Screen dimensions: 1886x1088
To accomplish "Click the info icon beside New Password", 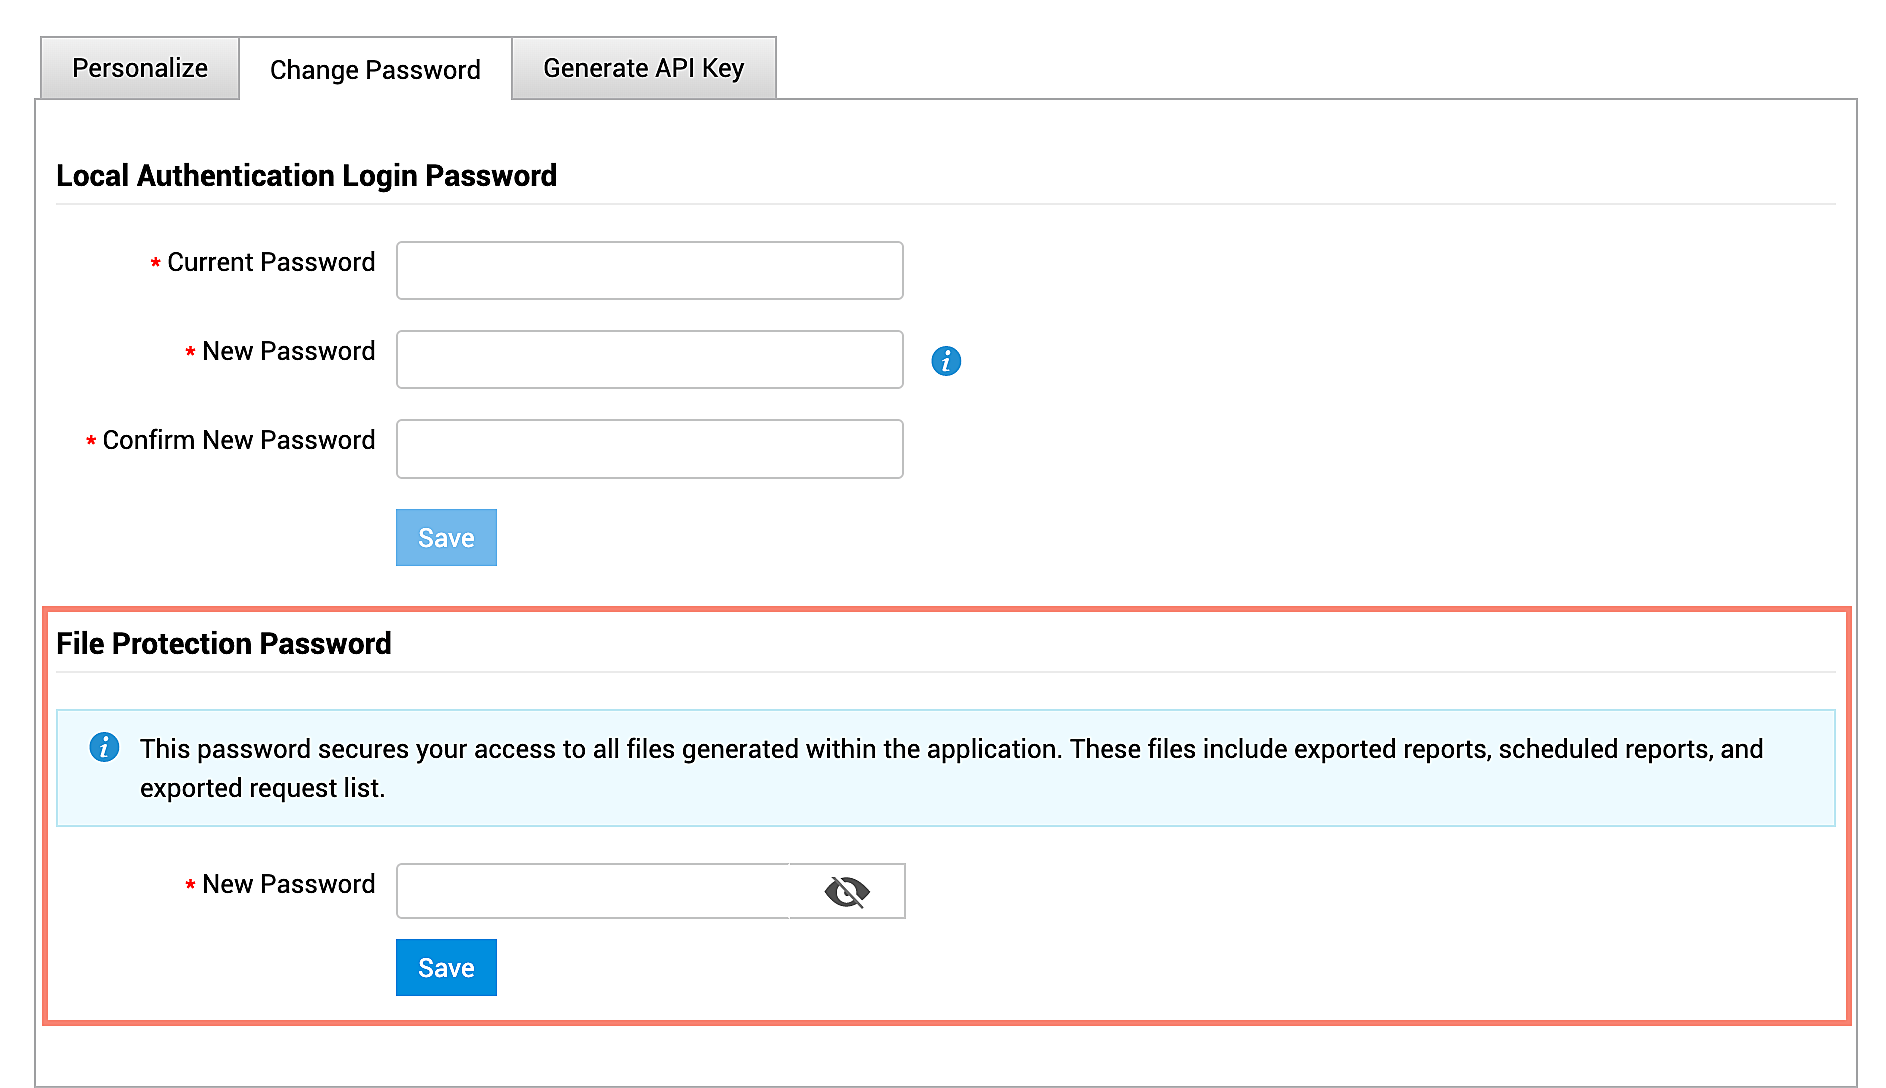I will [x=946, y=361].
